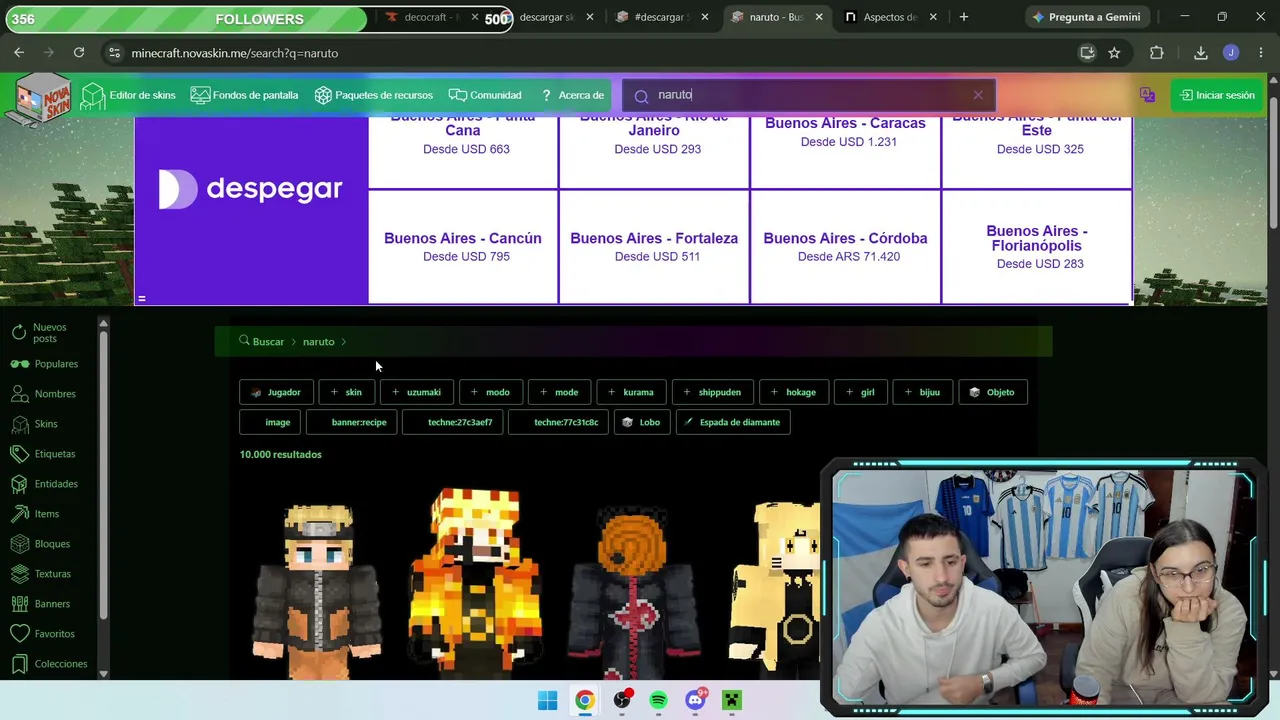Image resolution: width=1280 pixels, height=720 pixels.
Task: Select the Espada de diamante tag
Action: coord(733,422)
